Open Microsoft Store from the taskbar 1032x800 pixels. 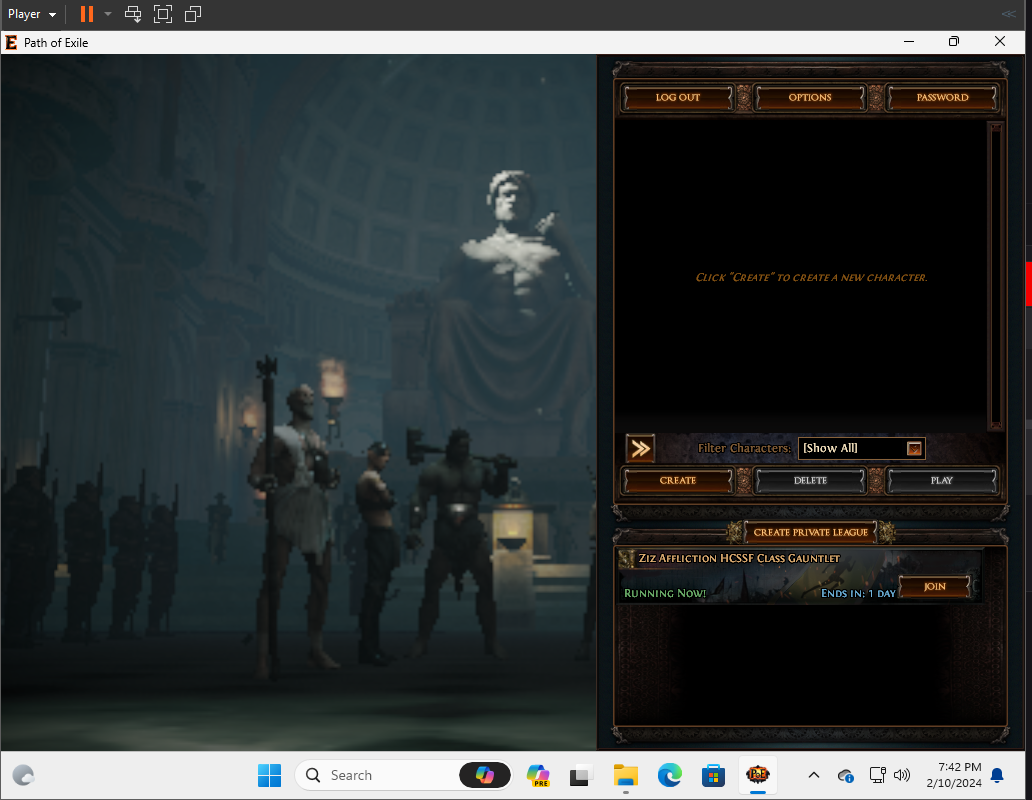713,775
